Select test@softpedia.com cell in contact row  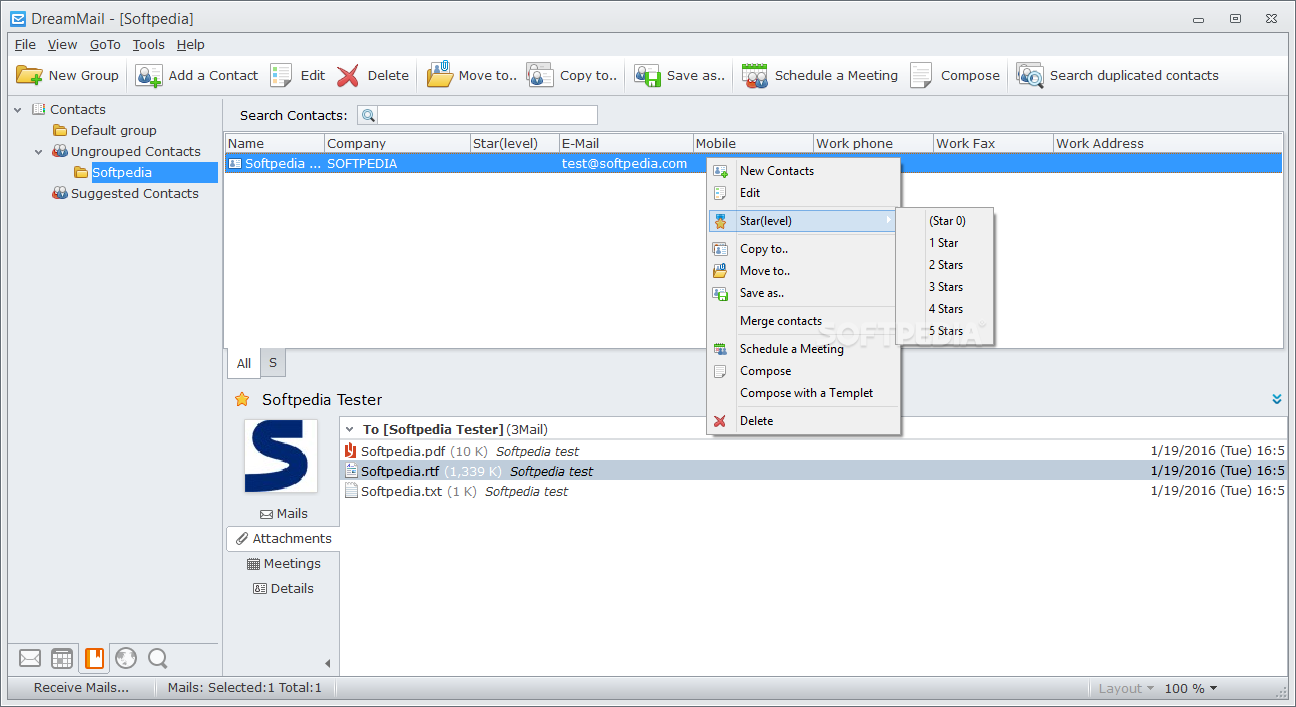(x=625, y=163)
